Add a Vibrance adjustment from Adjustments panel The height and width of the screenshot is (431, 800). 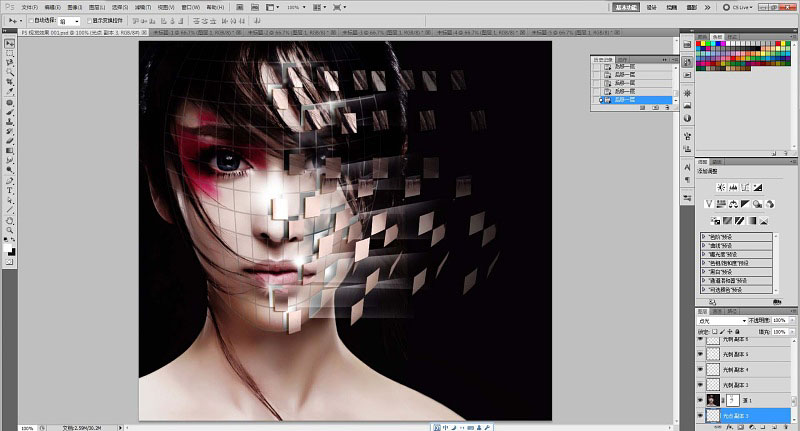pyautogui.click(x=709, y=204)
